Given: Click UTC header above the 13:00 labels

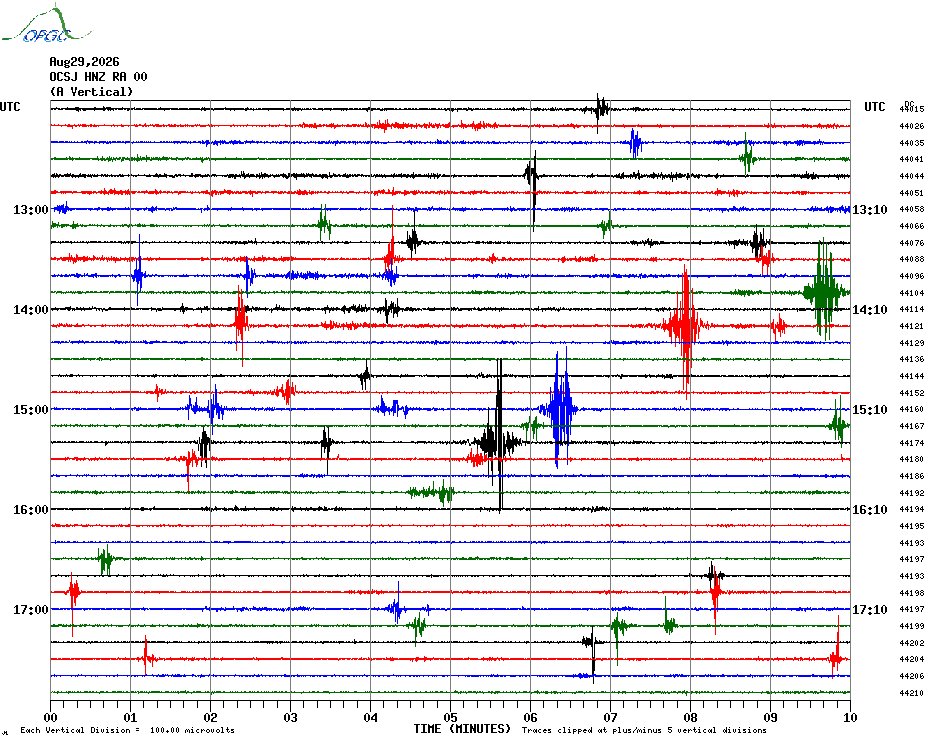Looking at the screenshot, I should (x=10, y=107).
